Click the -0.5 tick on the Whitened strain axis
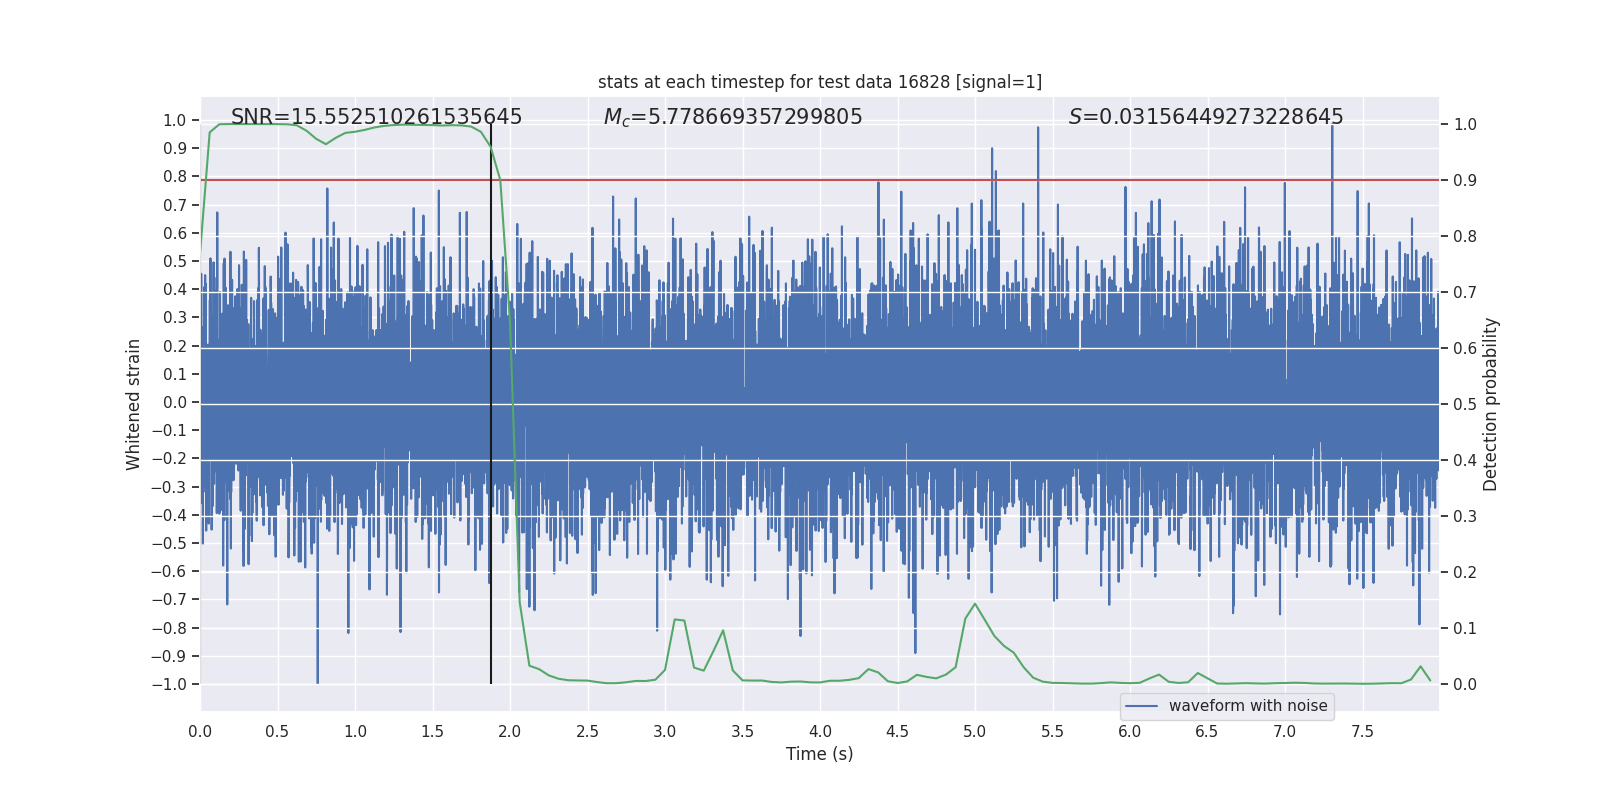This screenshot has width=1600, height=800. [169, 543]
